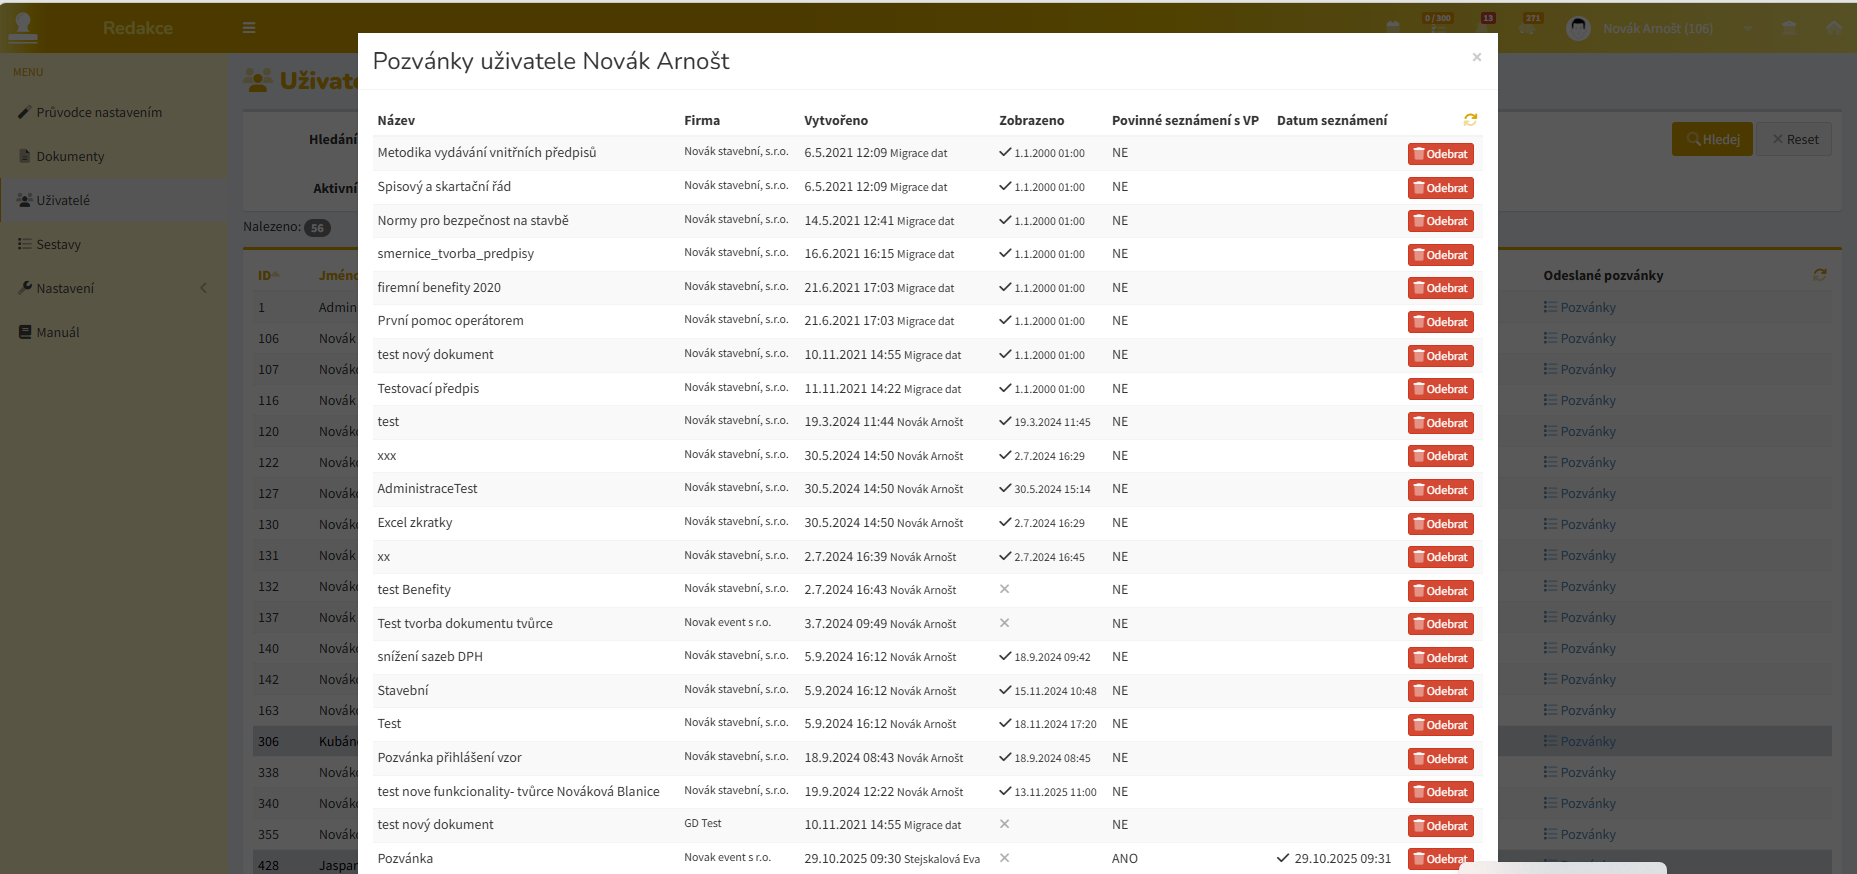
Task: Click the home icon in top bar
Action: pyautogui.click(x=1833, y=28)
